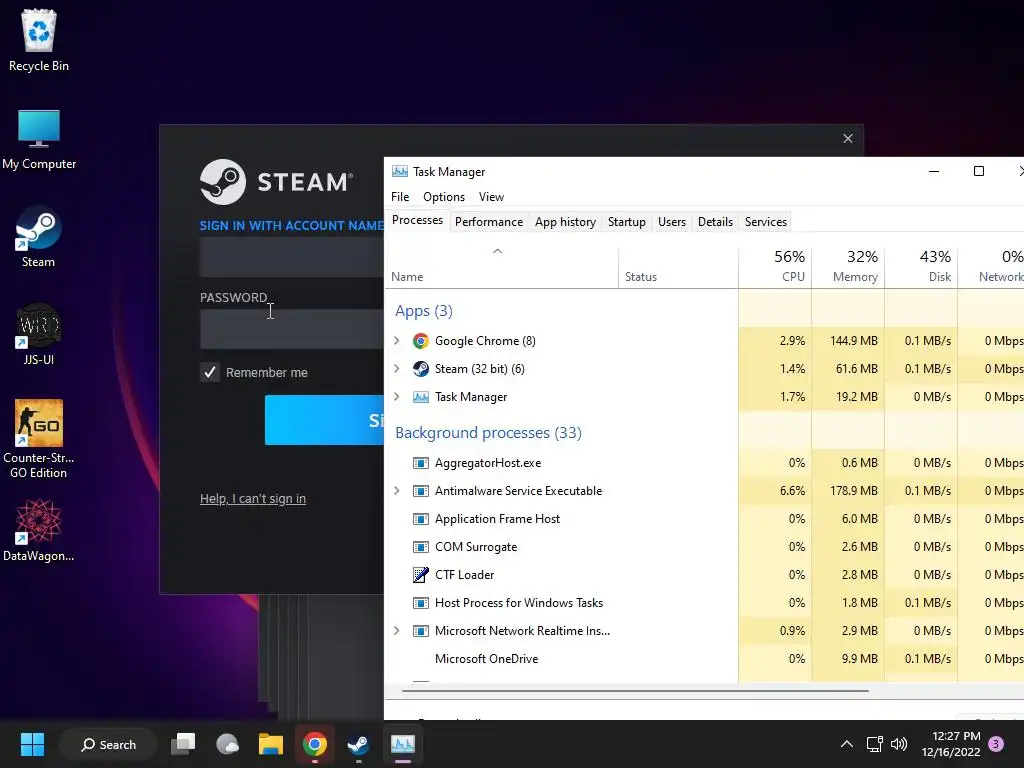
Task: Click the Google Chrome icon in process list
Action: 421,341
